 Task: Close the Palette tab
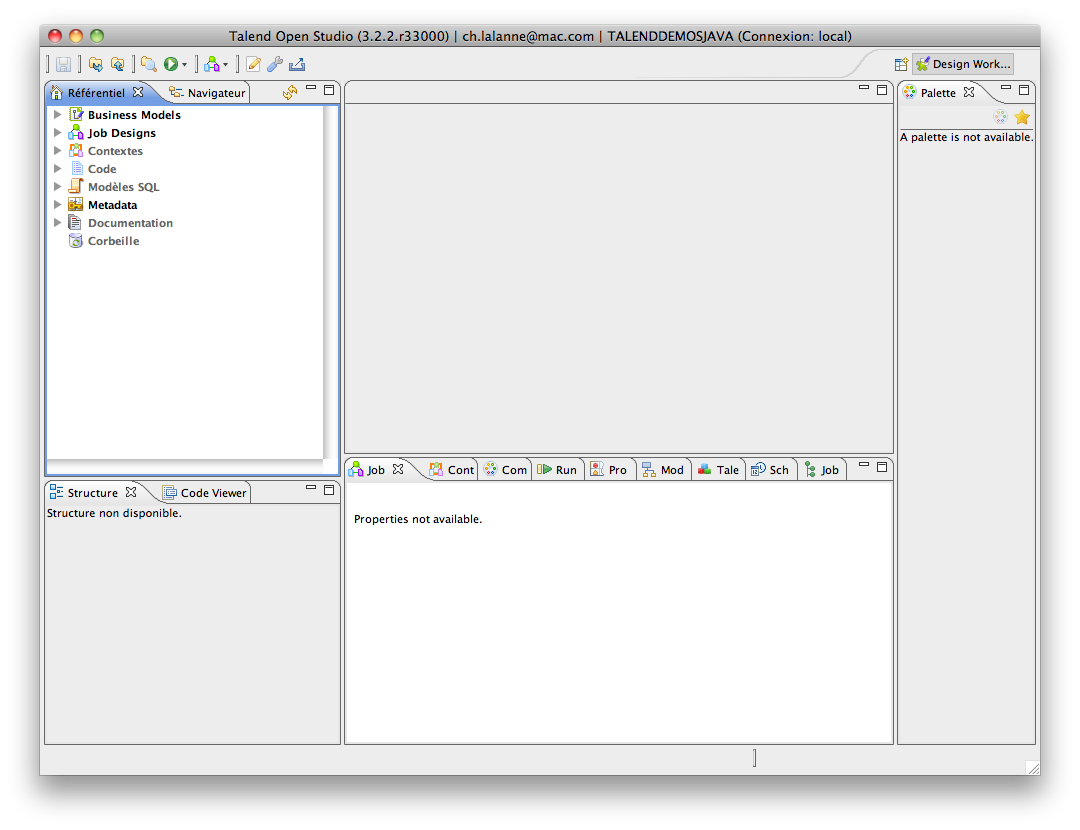pyautogui.click(x=968, y=92)
